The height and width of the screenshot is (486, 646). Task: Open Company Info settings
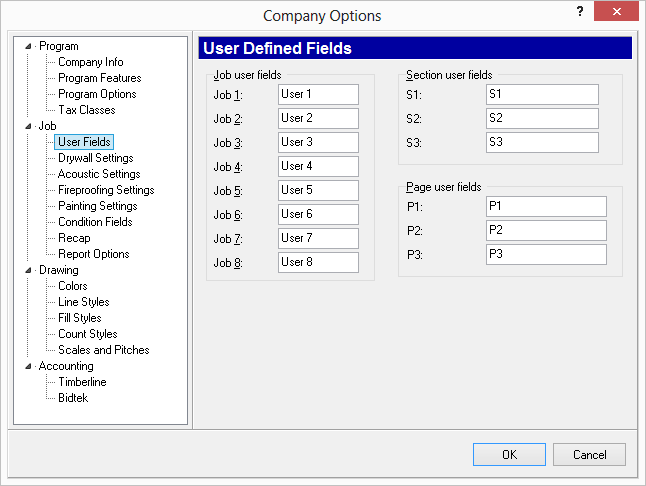point(91,62)
